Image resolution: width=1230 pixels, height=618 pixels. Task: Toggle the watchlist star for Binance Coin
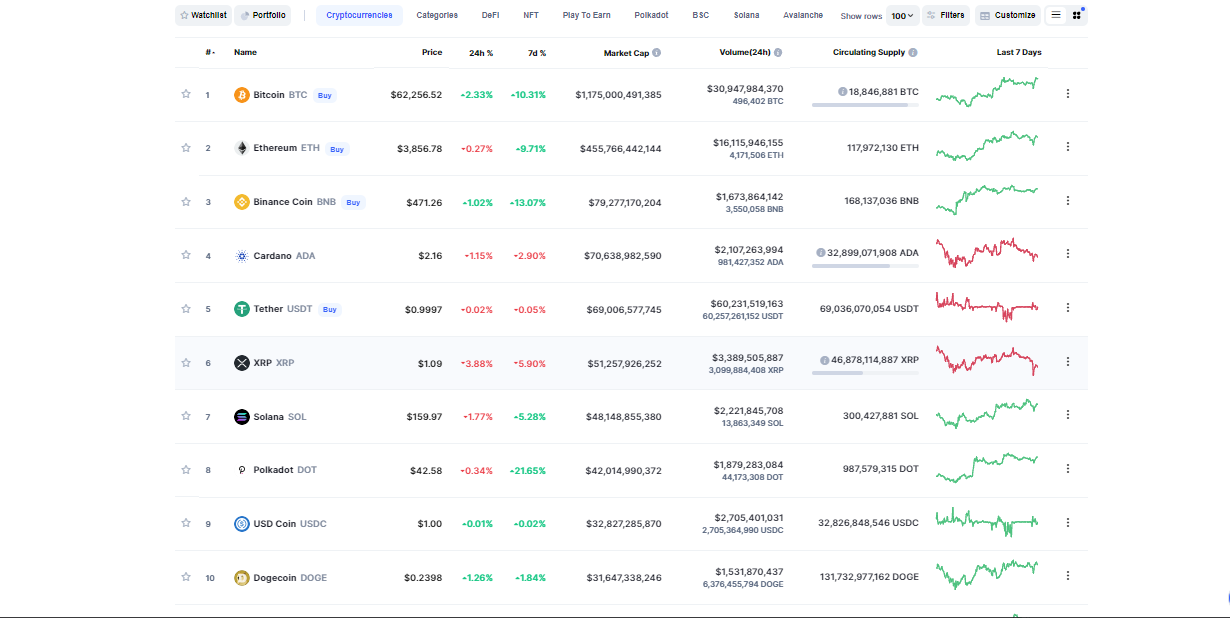click(x=186, y=201)
